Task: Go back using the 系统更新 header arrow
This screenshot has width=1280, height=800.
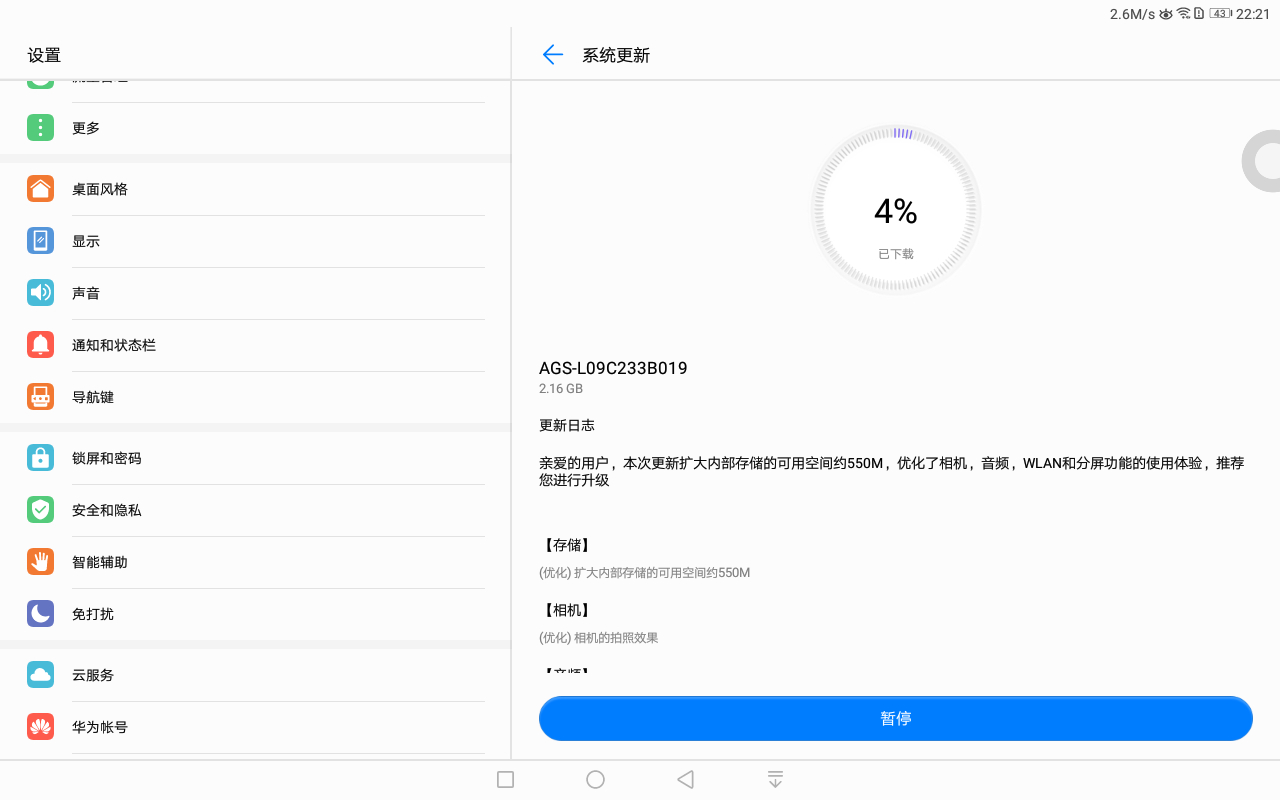Action: [552, 55]
